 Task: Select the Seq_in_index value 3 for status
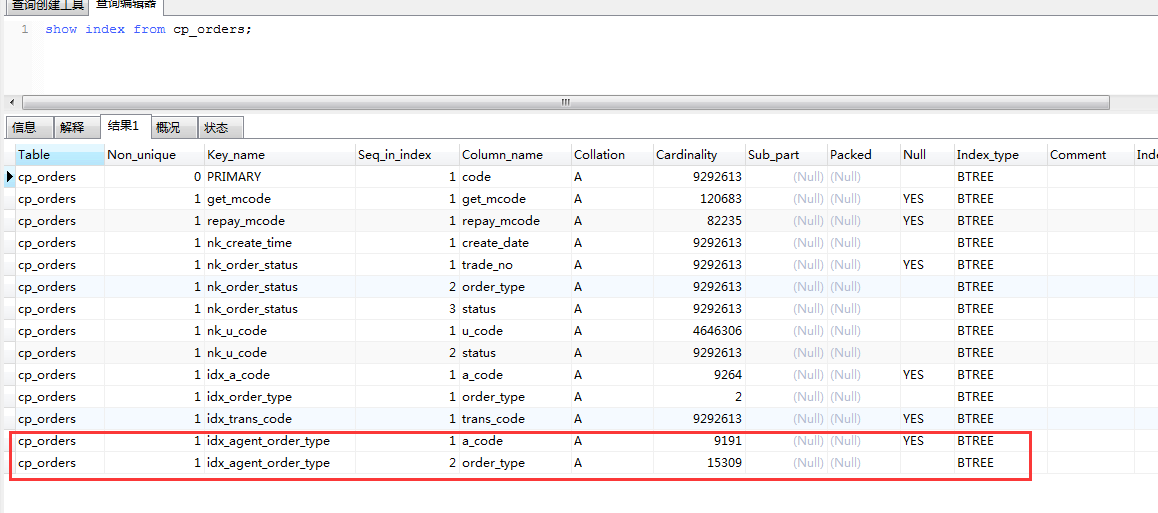click(407, 309)
